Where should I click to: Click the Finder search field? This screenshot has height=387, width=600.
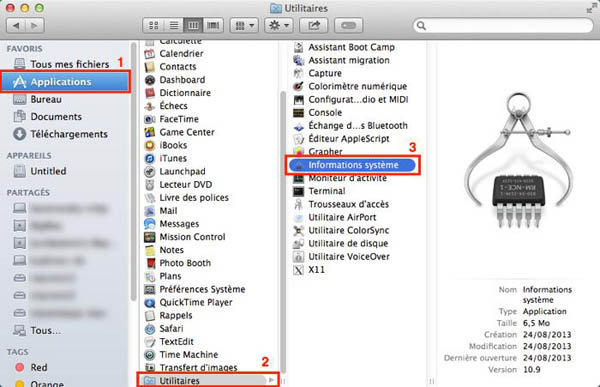(x=503, y=26)
